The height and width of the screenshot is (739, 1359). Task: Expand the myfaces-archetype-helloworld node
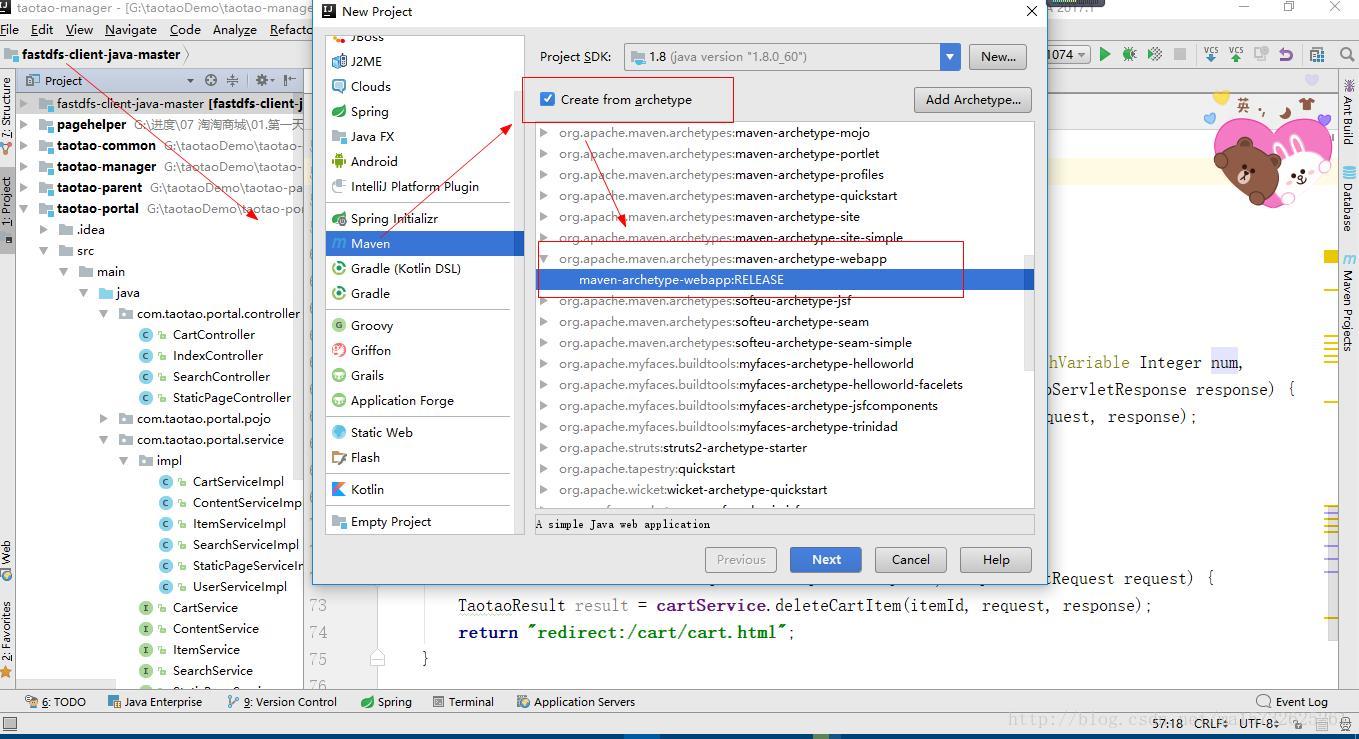click(544, 364)
